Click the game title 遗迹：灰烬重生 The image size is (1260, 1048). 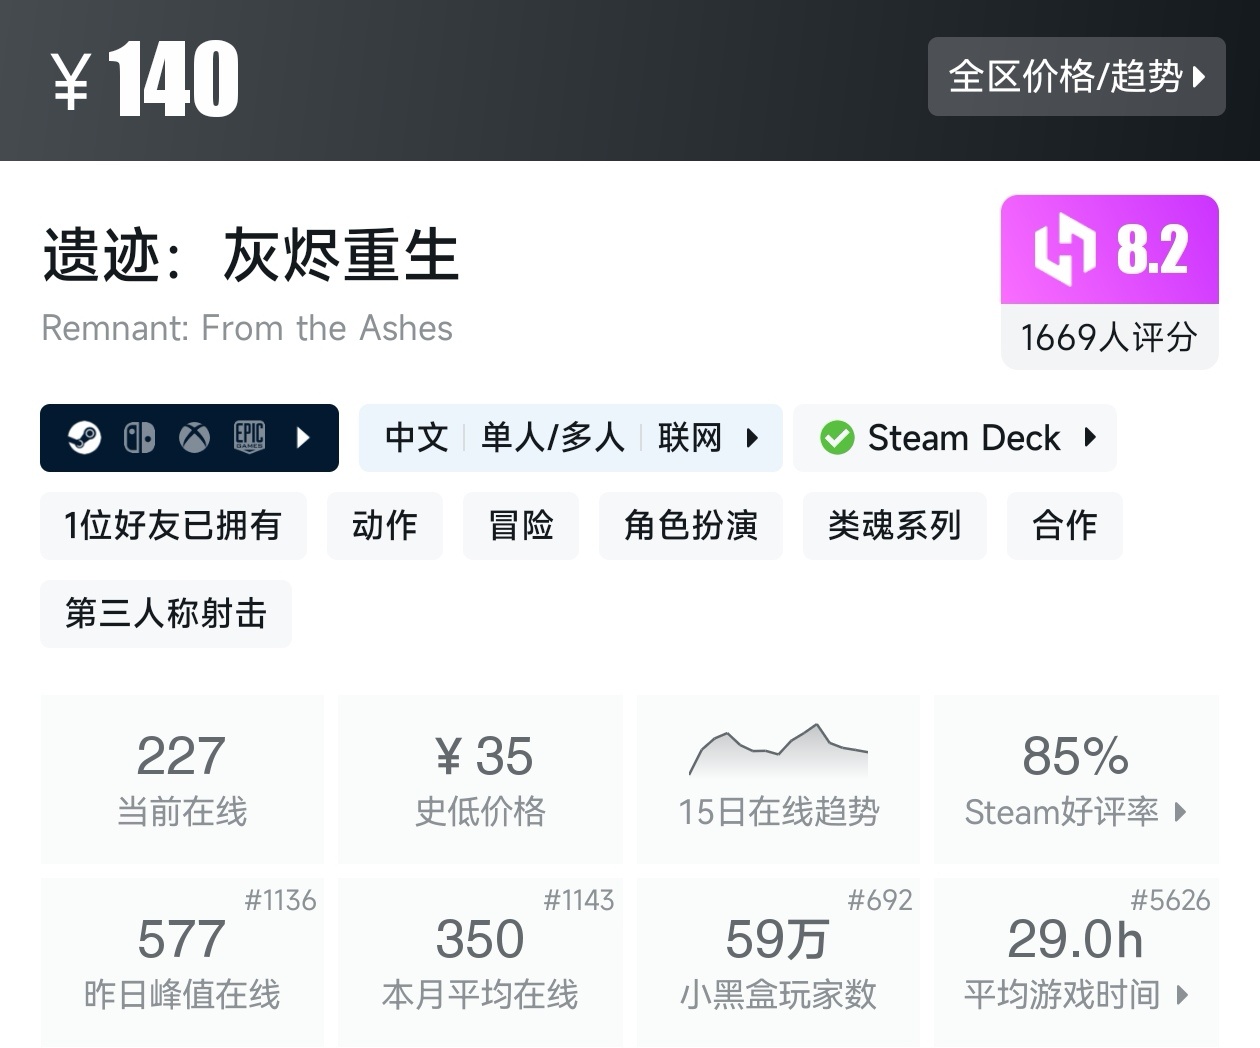(250, 254)
